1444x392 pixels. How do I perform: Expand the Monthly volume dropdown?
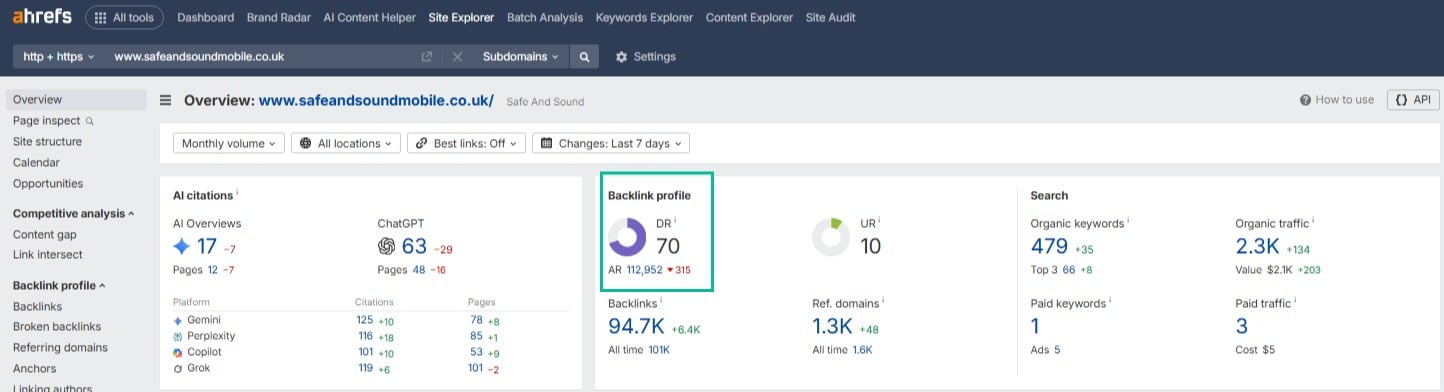(x=229, y=143)
